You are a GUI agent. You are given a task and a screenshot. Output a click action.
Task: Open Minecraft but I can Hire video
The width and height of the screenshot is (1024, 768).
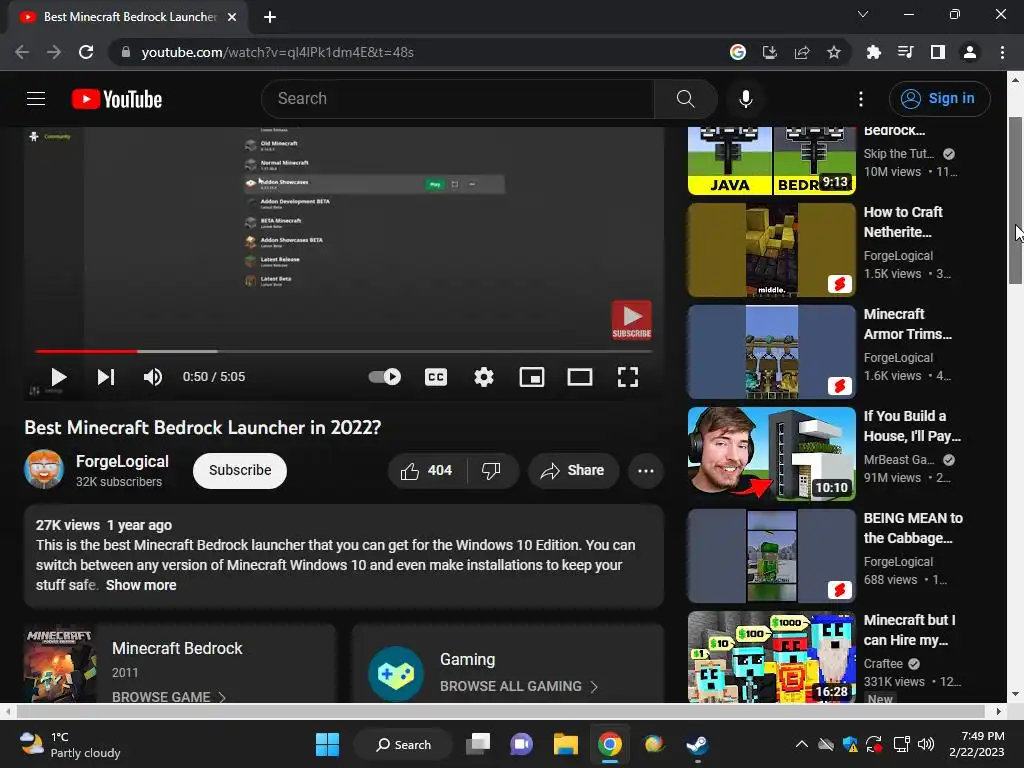[771, 657]
